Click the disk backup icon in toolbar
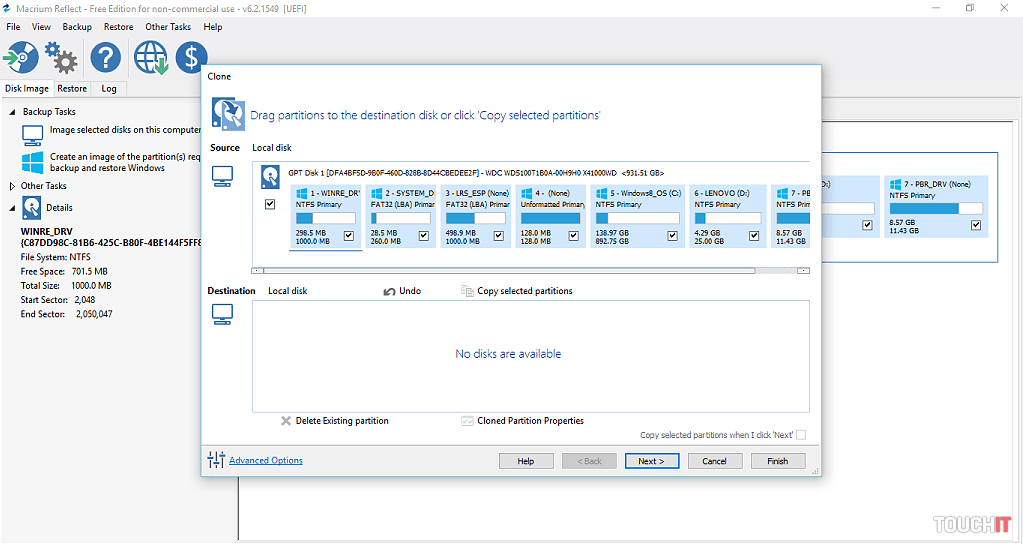This screenshot has height=544, width=1023. (x=21, y=57)
